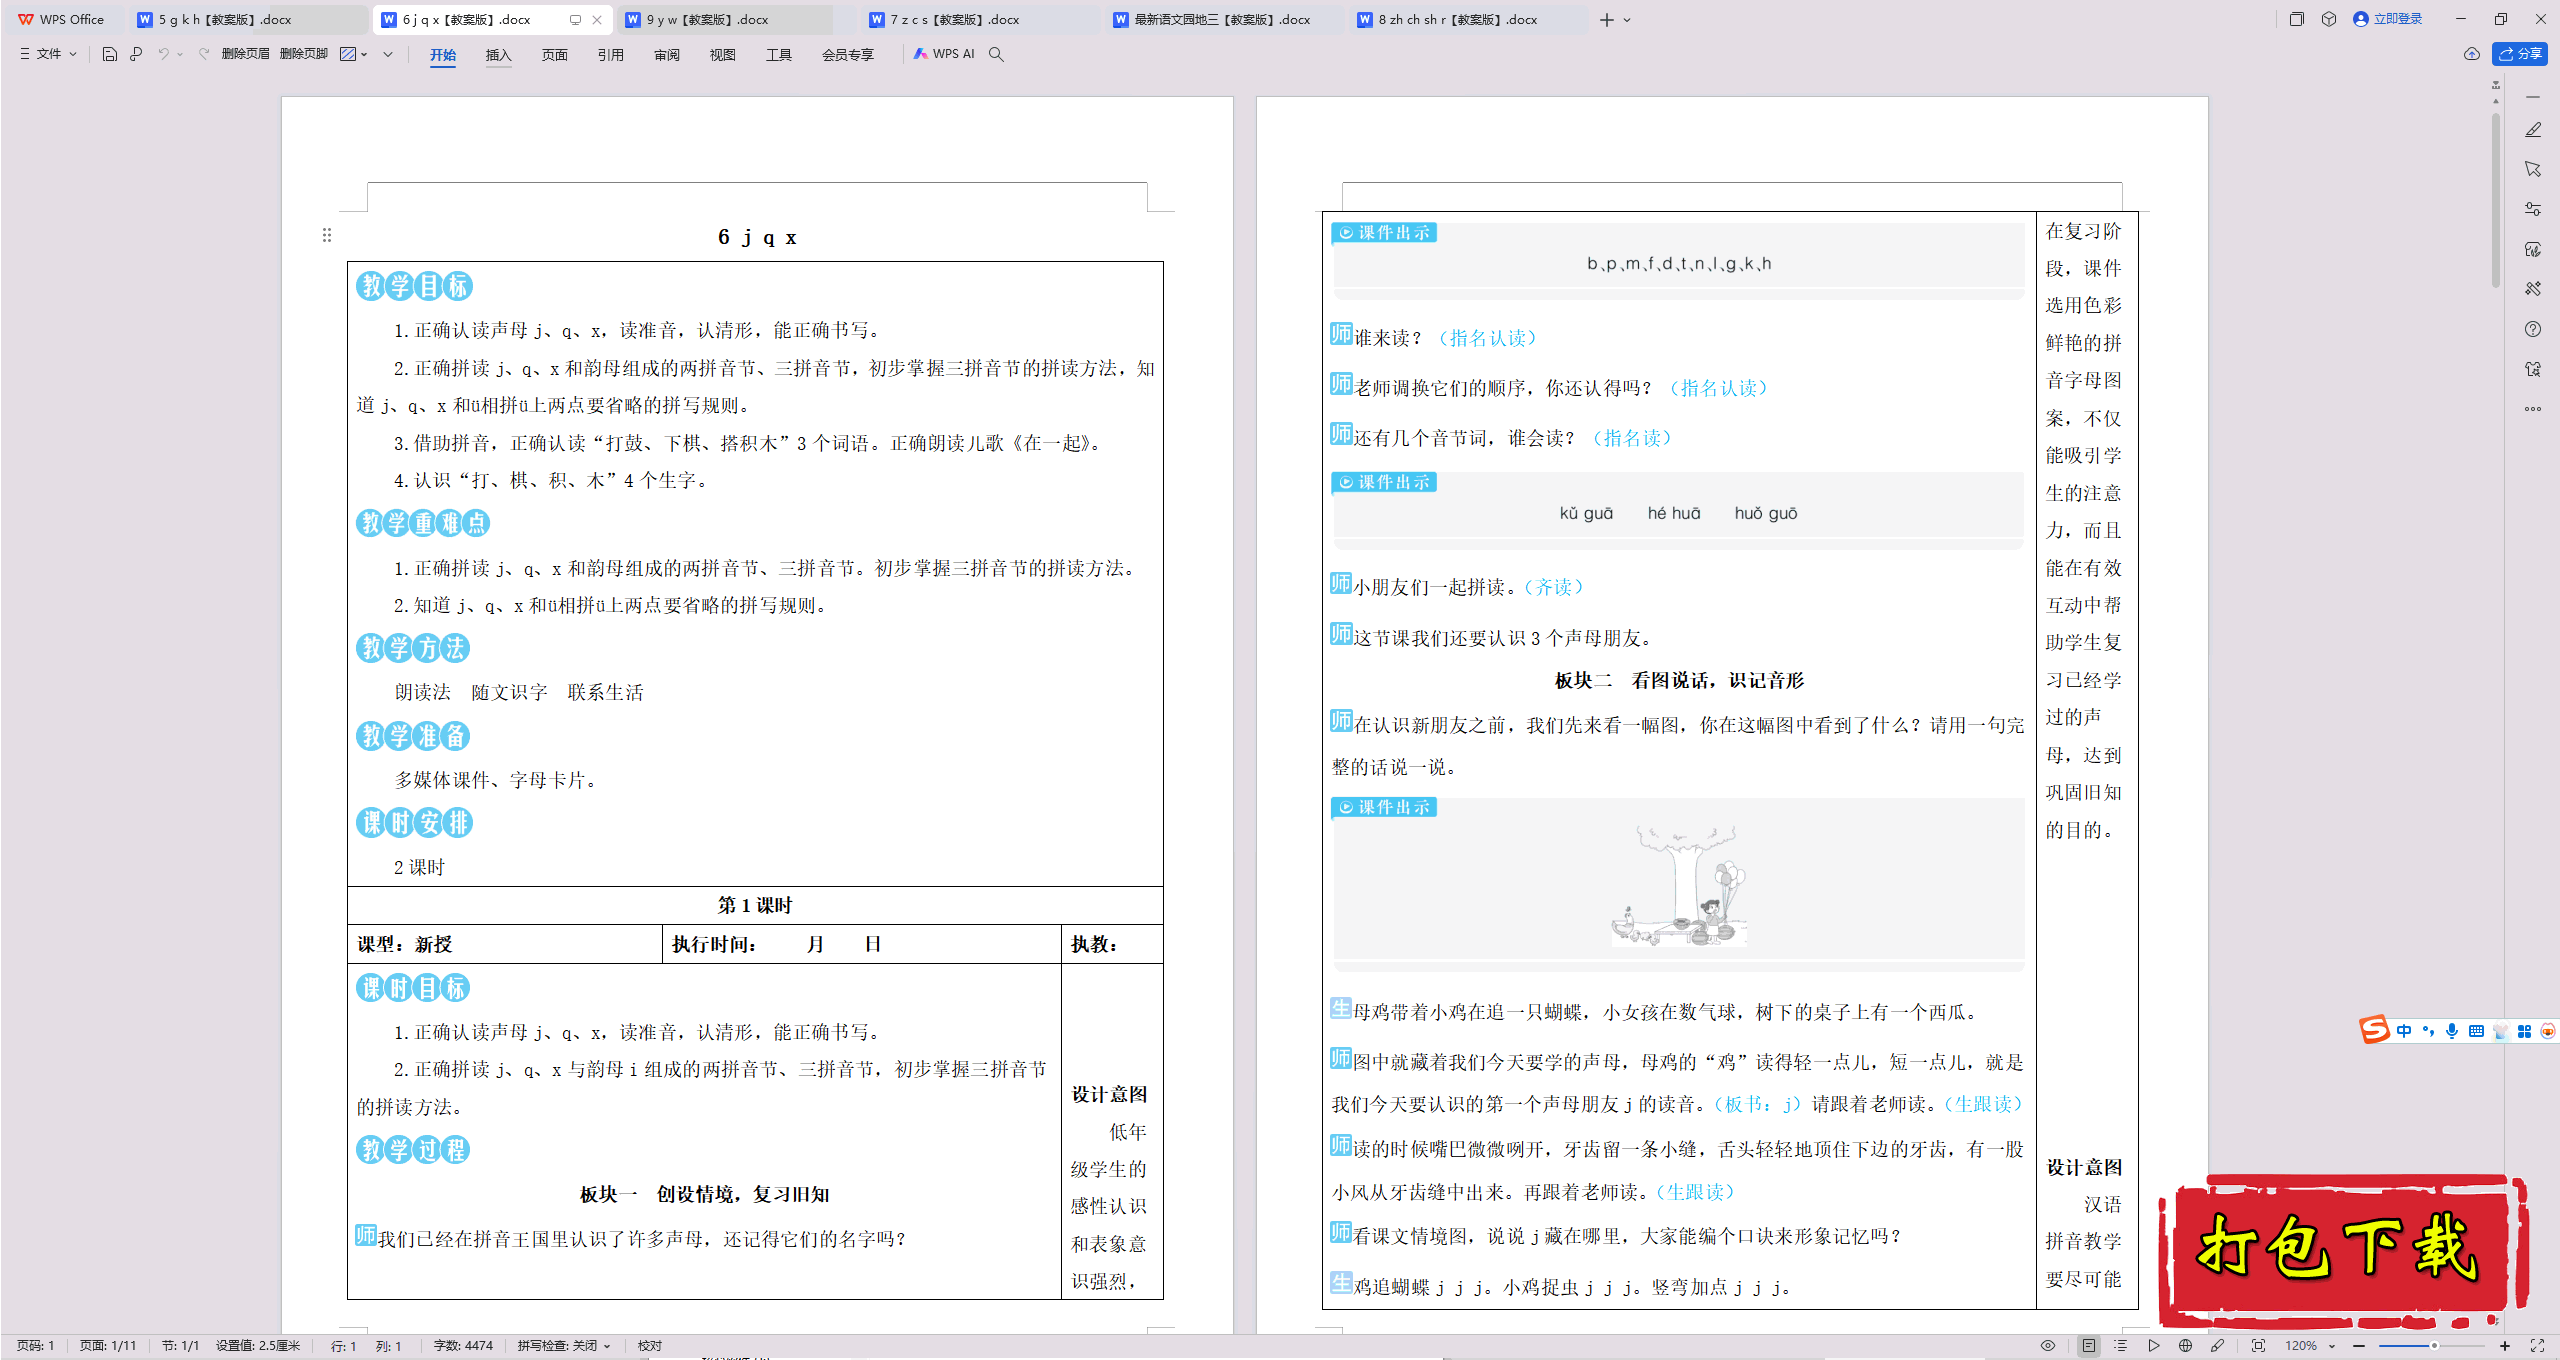Click the selection arrow icon in right sidebar
2560x1360 pixels.
2533,169
